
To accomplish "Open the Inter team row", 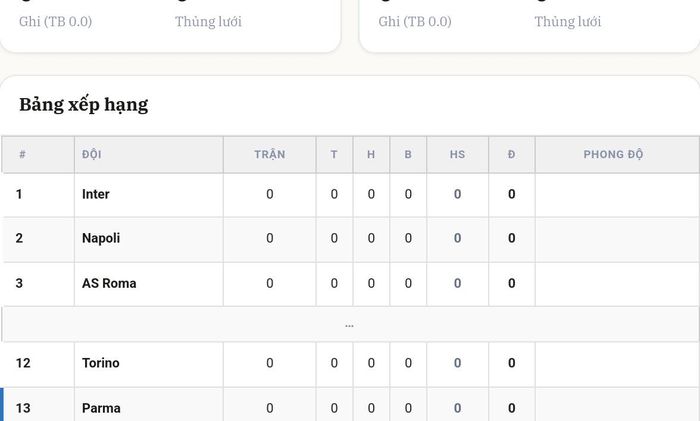I will (x=350, y=195).
